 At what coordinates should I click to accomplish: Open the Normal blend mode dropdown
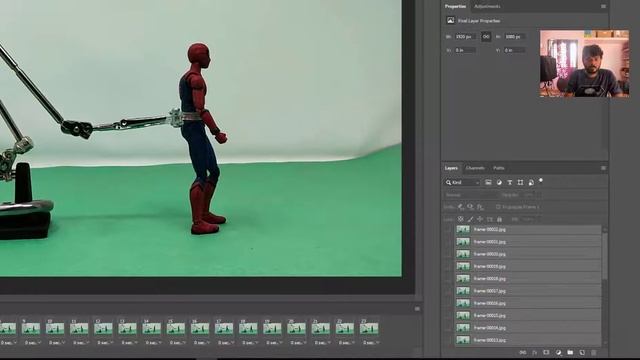[471, 195]
